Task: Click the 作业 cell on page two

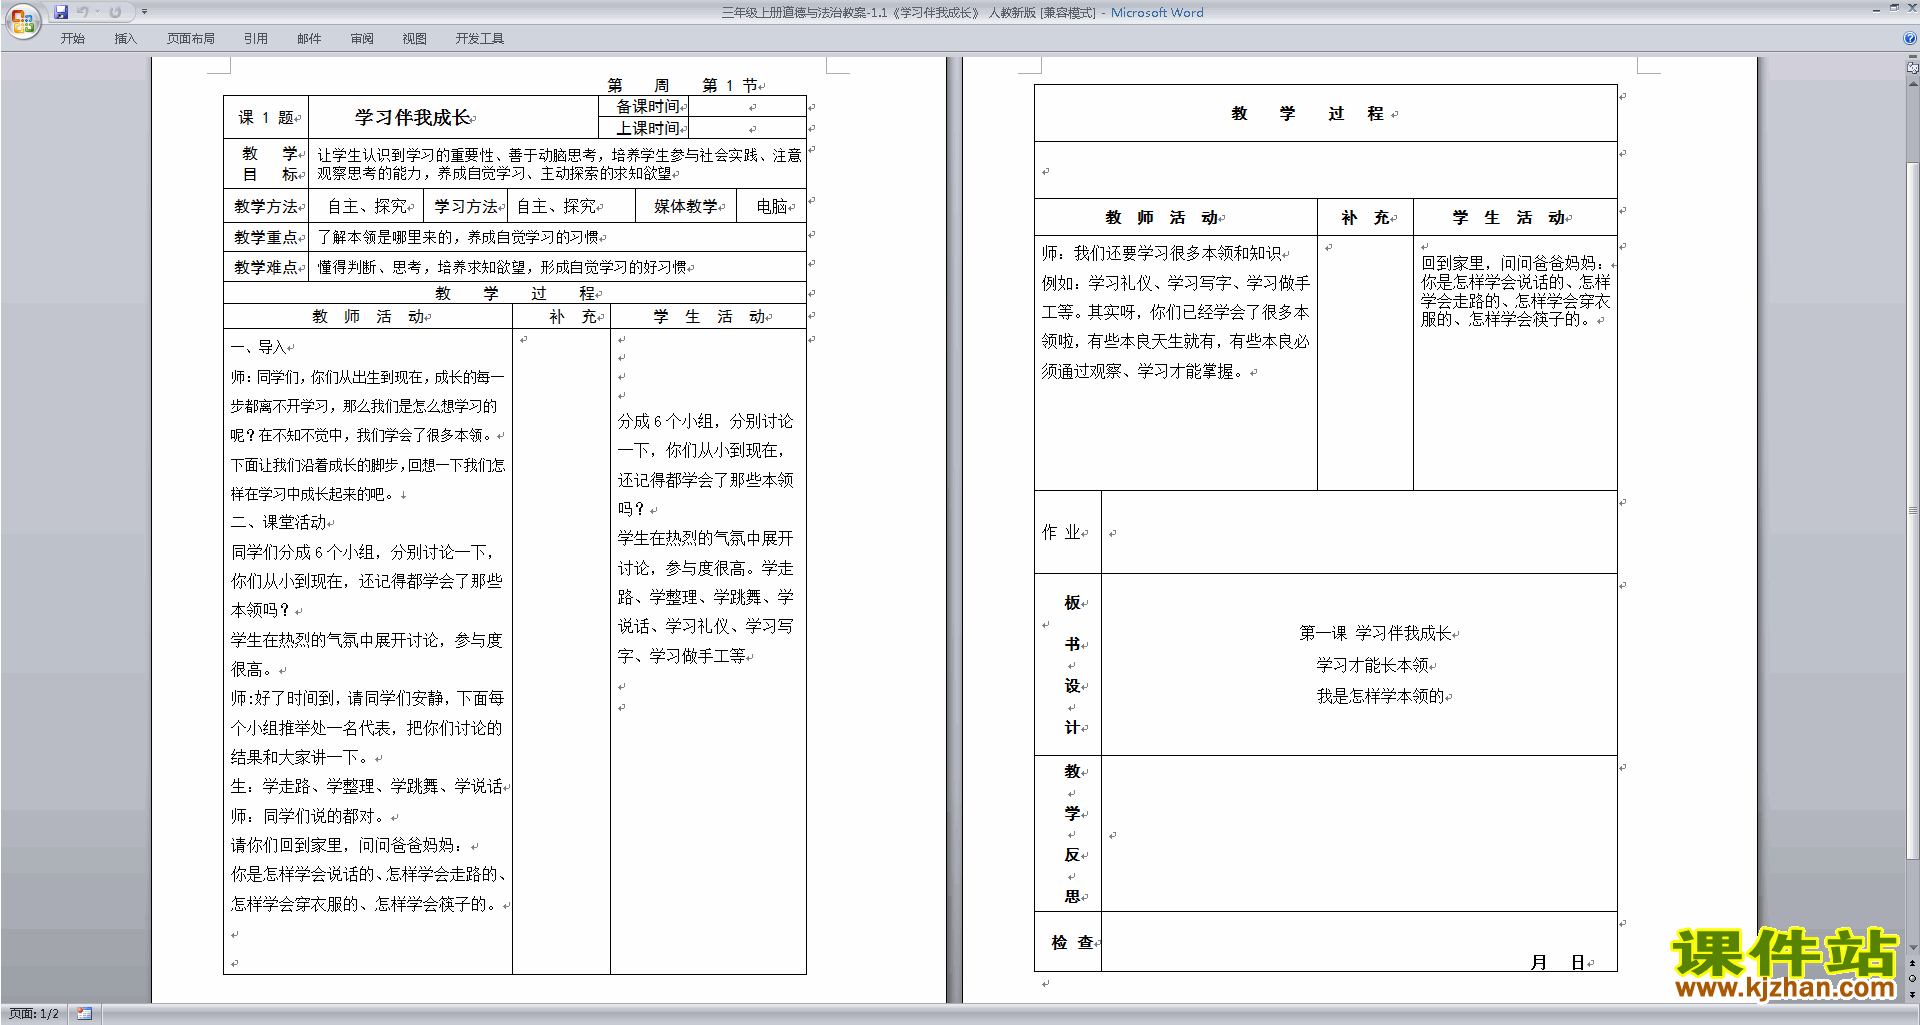Action: 1067,532
